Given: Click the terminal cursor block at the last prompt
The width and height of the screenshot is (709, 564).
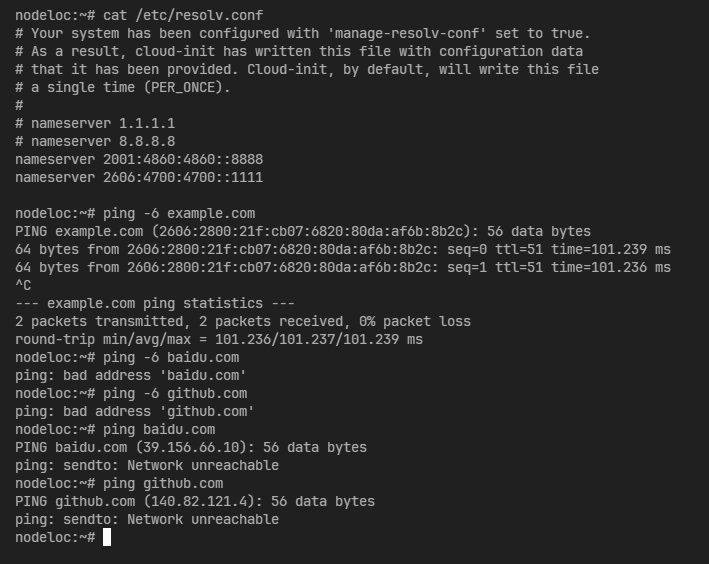Looking at the screenshot, I should click(107, 537).
